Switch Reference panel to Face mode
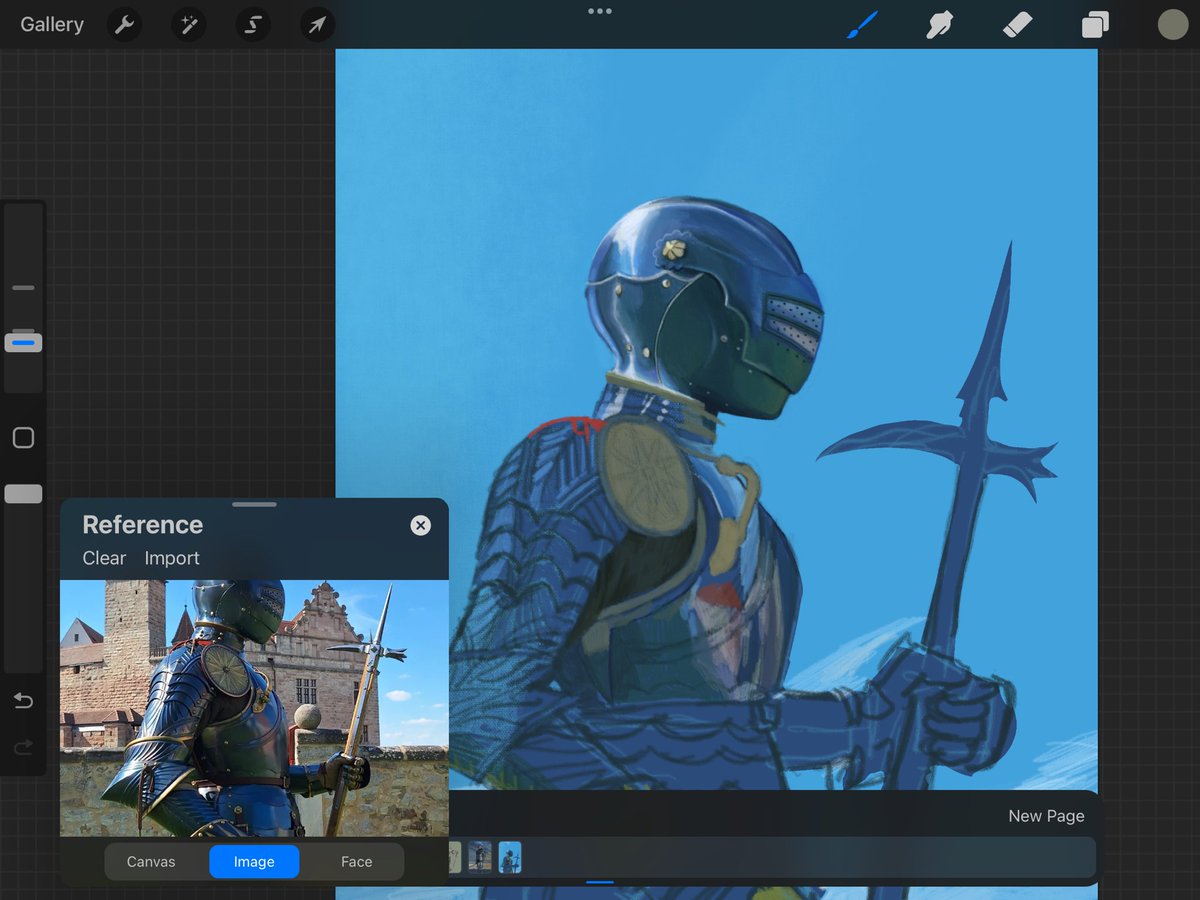Screen dimensions: 1200x900 356,861
